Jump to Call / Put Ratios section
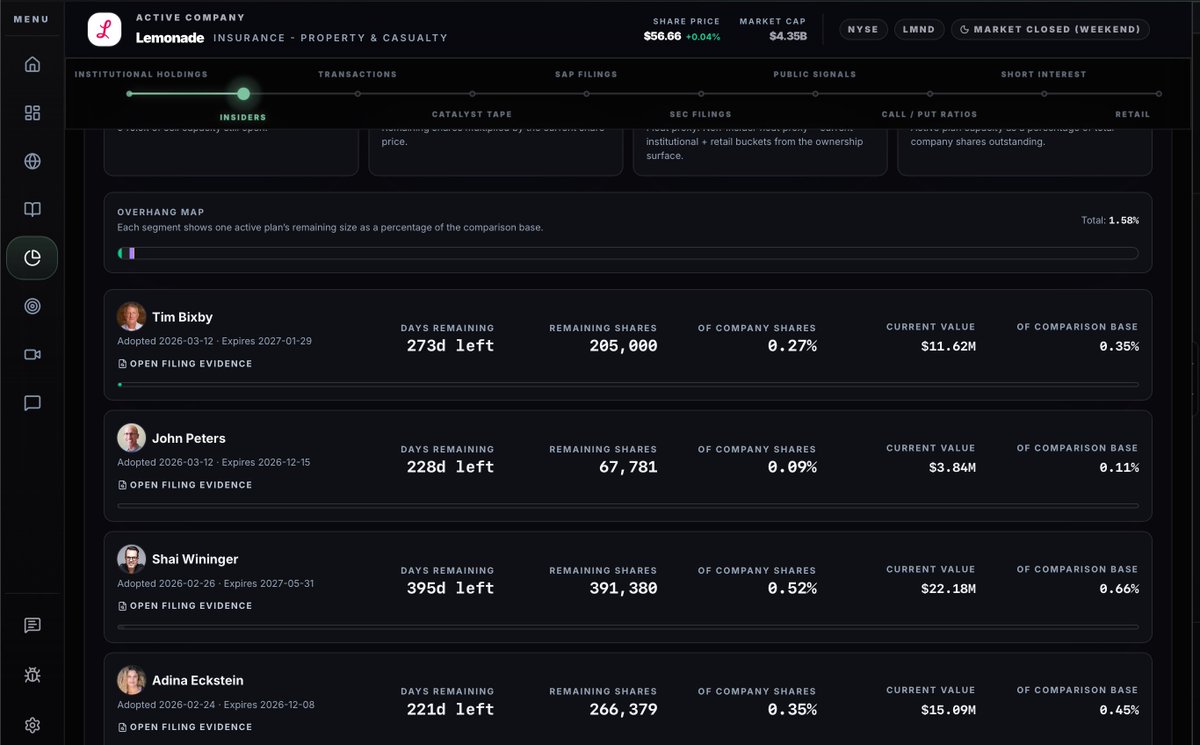The image size is (1200, 745). coord(929,114)
